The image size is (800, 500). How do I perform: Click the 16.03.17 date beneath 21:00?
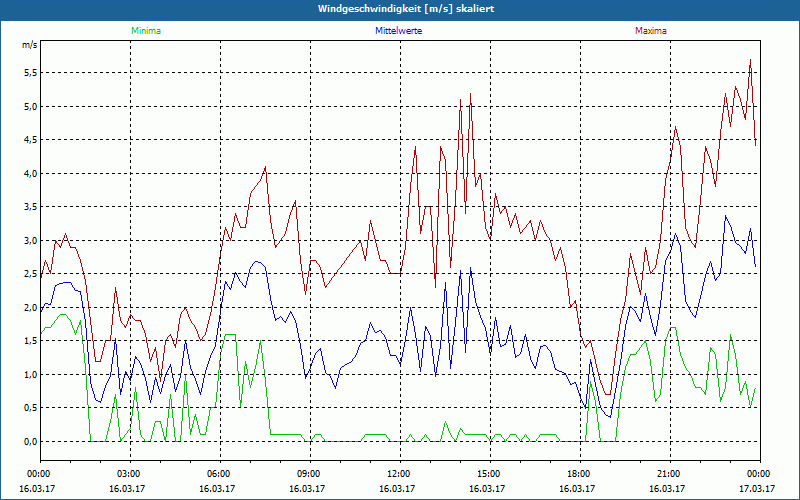pyautogui.click(x=668, y=488)
